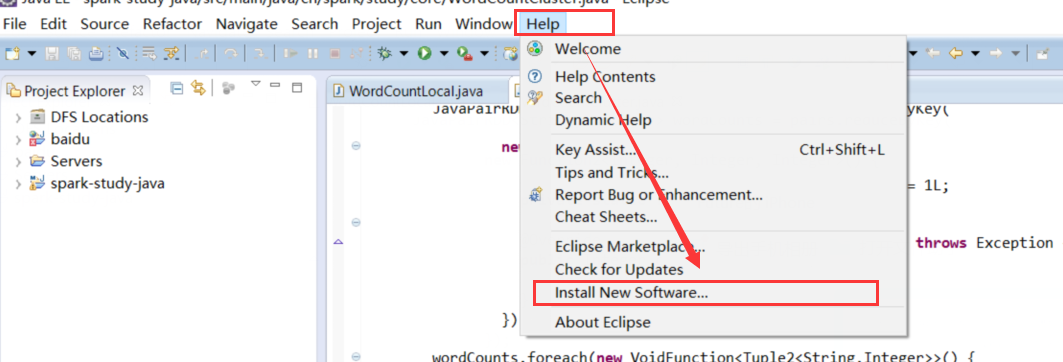Image resolution: width=1063 pixels, height=362 pixels.
Task: Open the Back history dropdown arrow
Action: point(976,53)
